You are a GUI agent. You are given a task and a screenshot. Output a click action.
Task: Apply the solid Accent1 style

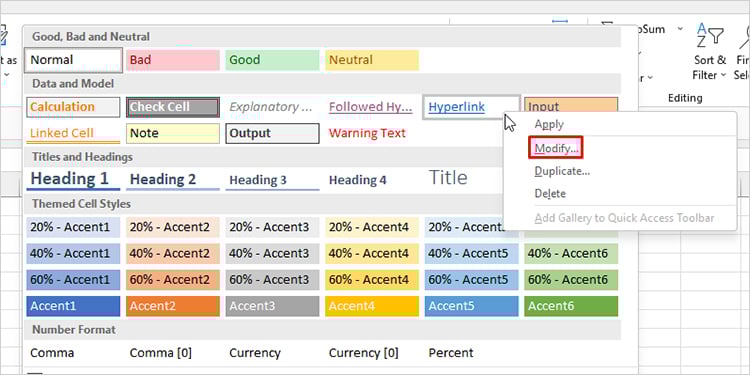point(73,306)
